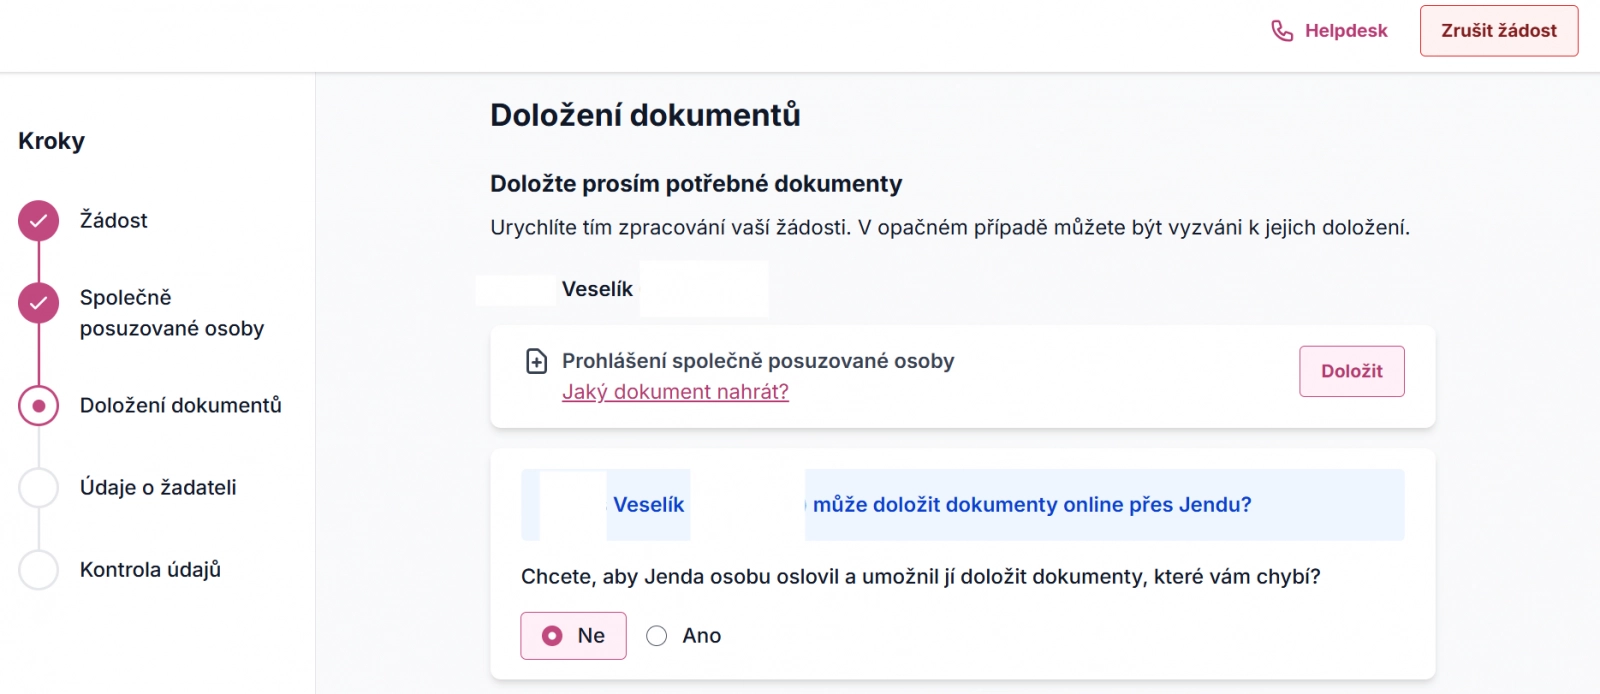Click the Společně posuzované osoby step checkmark
This screenshot has height=694, width=1600.
coord(38,302)
